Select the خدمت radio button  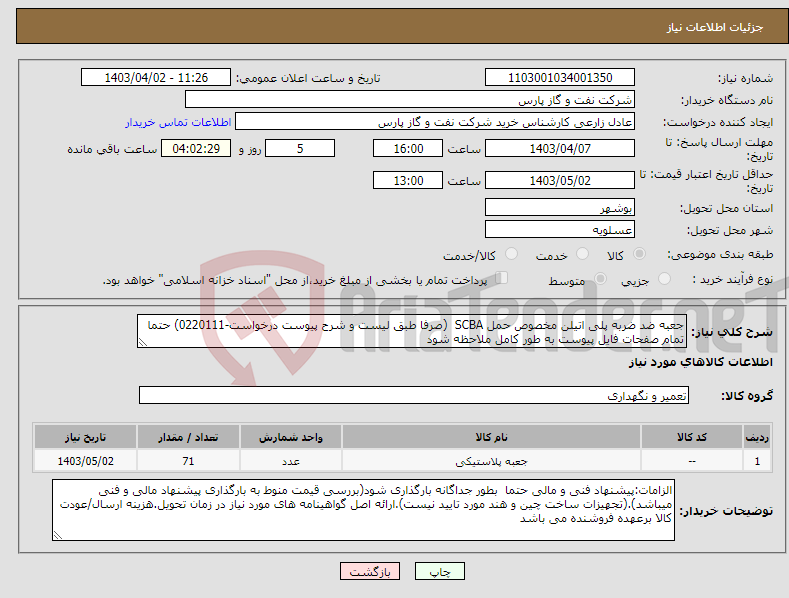[582, 254]
